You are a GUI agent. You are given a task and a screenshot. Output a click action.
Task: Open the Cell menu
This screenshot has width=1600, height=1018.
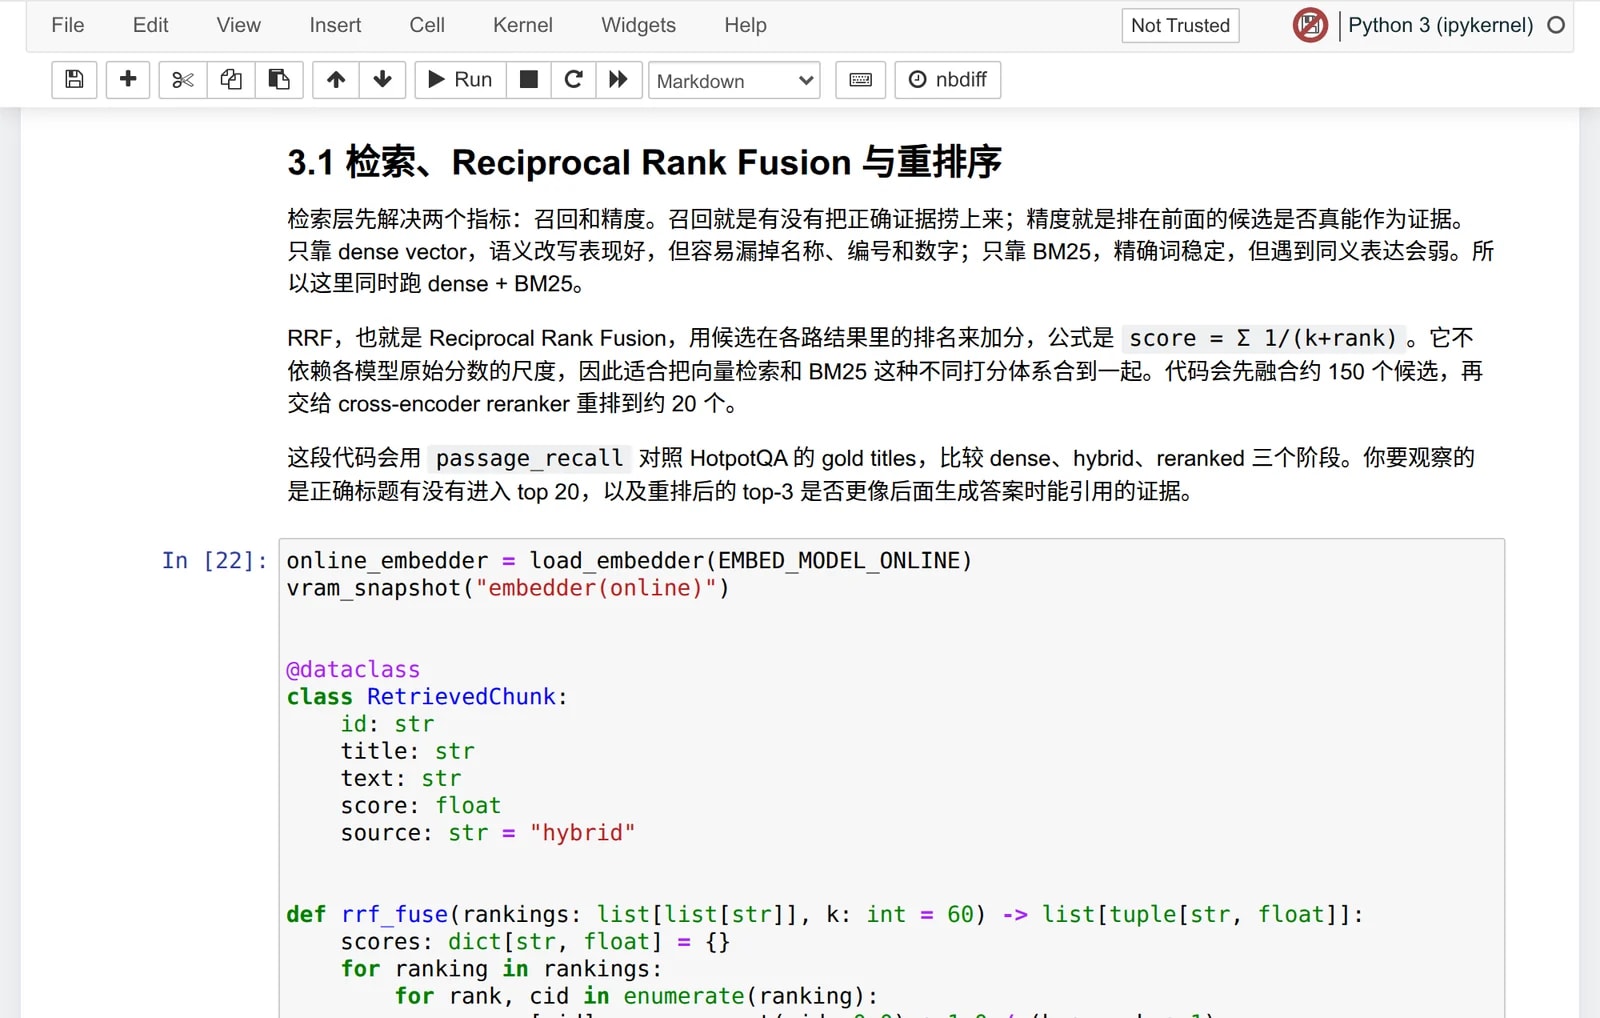(427, 25)
